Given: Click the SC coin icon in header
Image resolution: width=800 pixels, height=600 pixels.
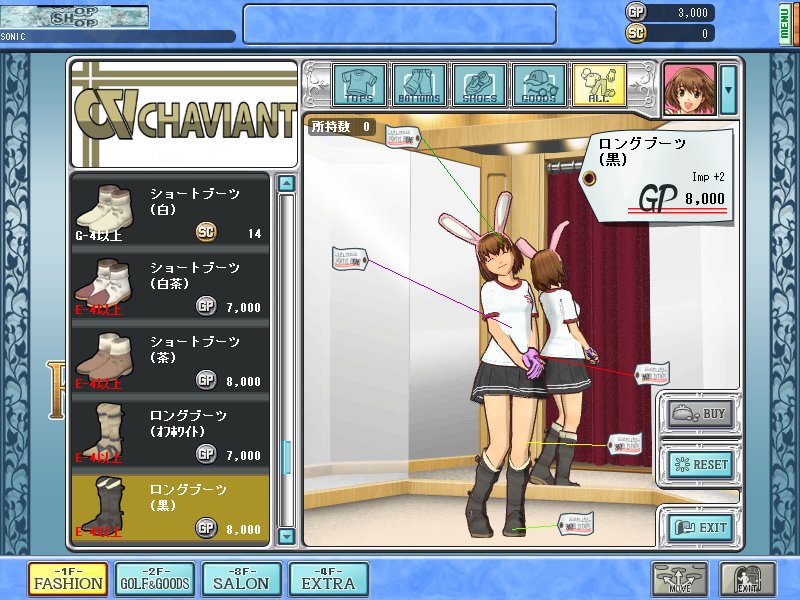Looking at the screenshot, I should [x=636, y=33].
